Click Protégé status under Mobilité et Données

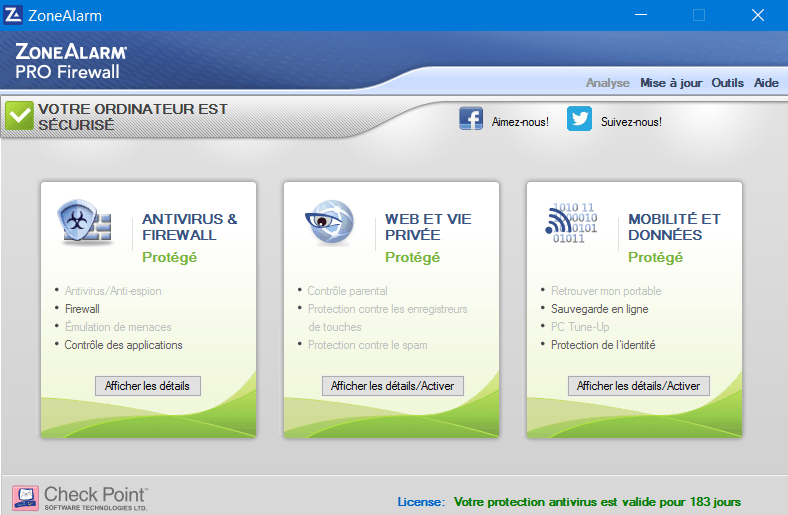[x=655, y=257]
